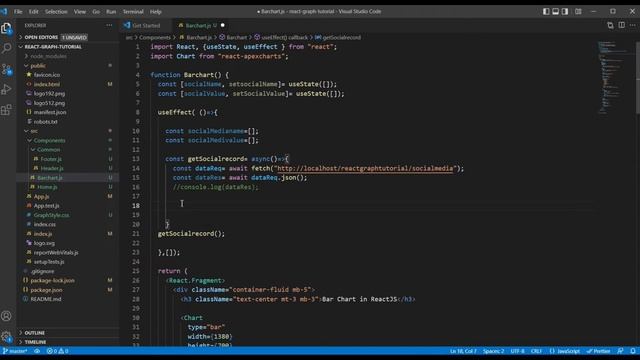Screen dimensions: 640x360
Task: Click the VS Code logo in title bar
Action: (4, 11)
